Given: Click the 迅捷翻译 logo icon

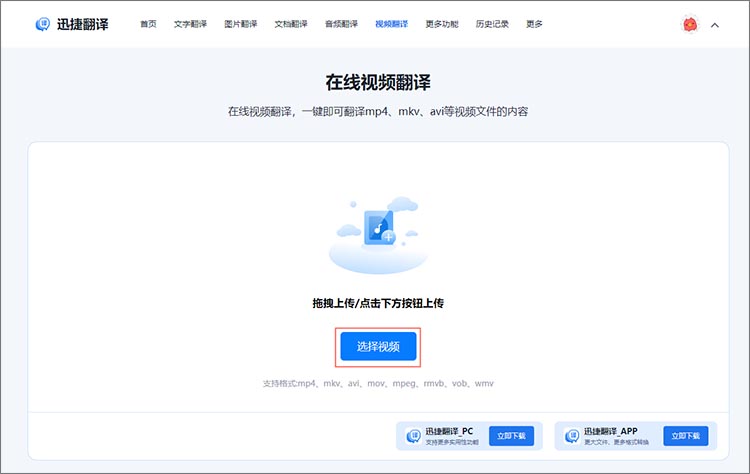Looking at the screenshot, I should click(x=43, y=24).
